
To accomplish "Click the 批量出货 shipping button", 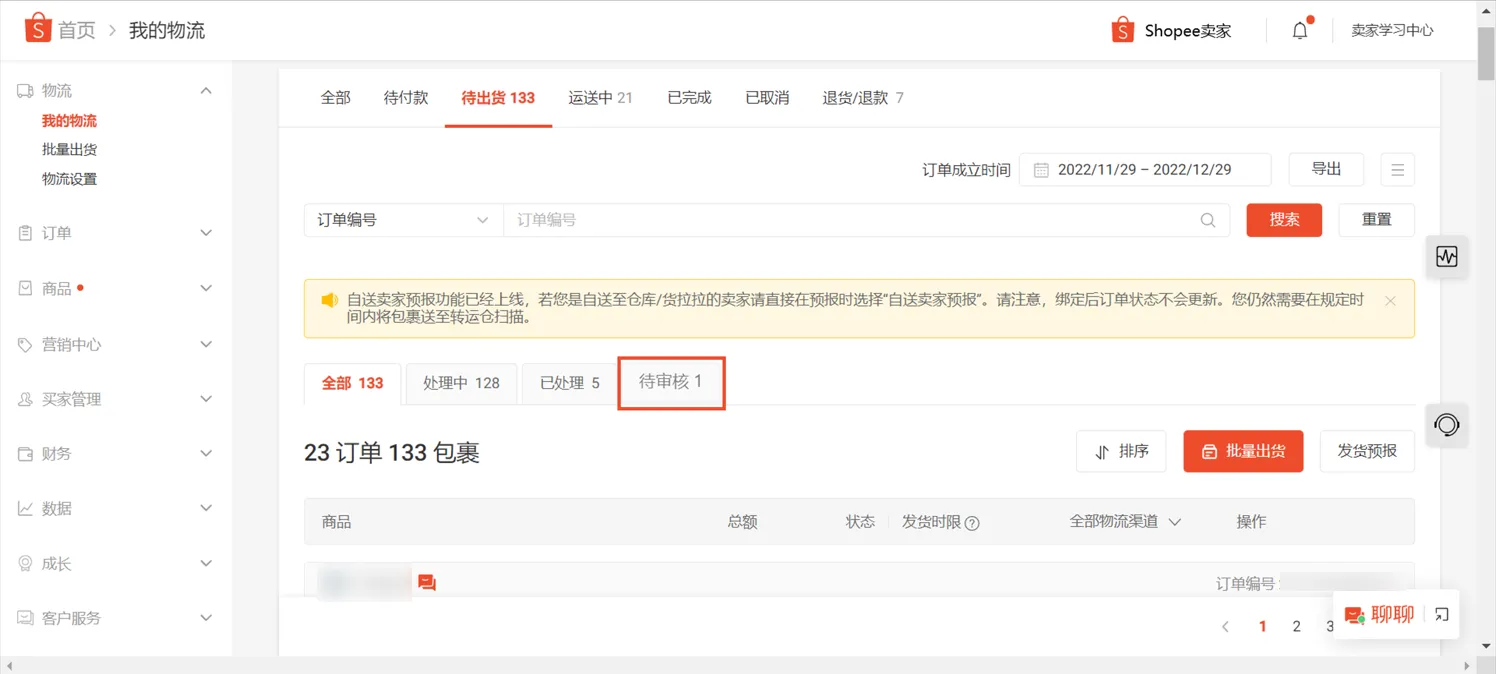I will click(x=1243, y=451).
